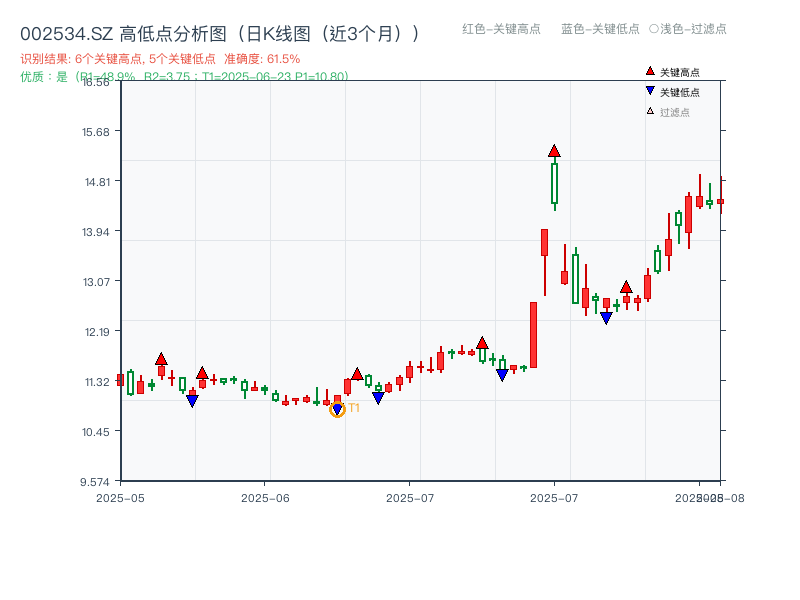This screenshot has width=800, height=600.
Task: Select the red 关键高点 triangle icon in legend
Action: 648,71
